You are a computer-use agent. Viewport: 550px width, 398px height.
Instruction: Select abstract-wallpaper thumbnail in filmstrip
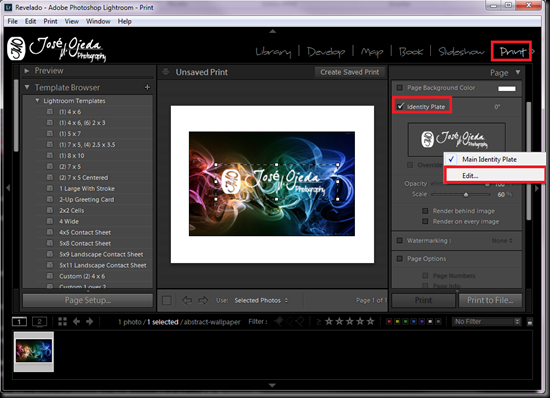pos(34,351)
